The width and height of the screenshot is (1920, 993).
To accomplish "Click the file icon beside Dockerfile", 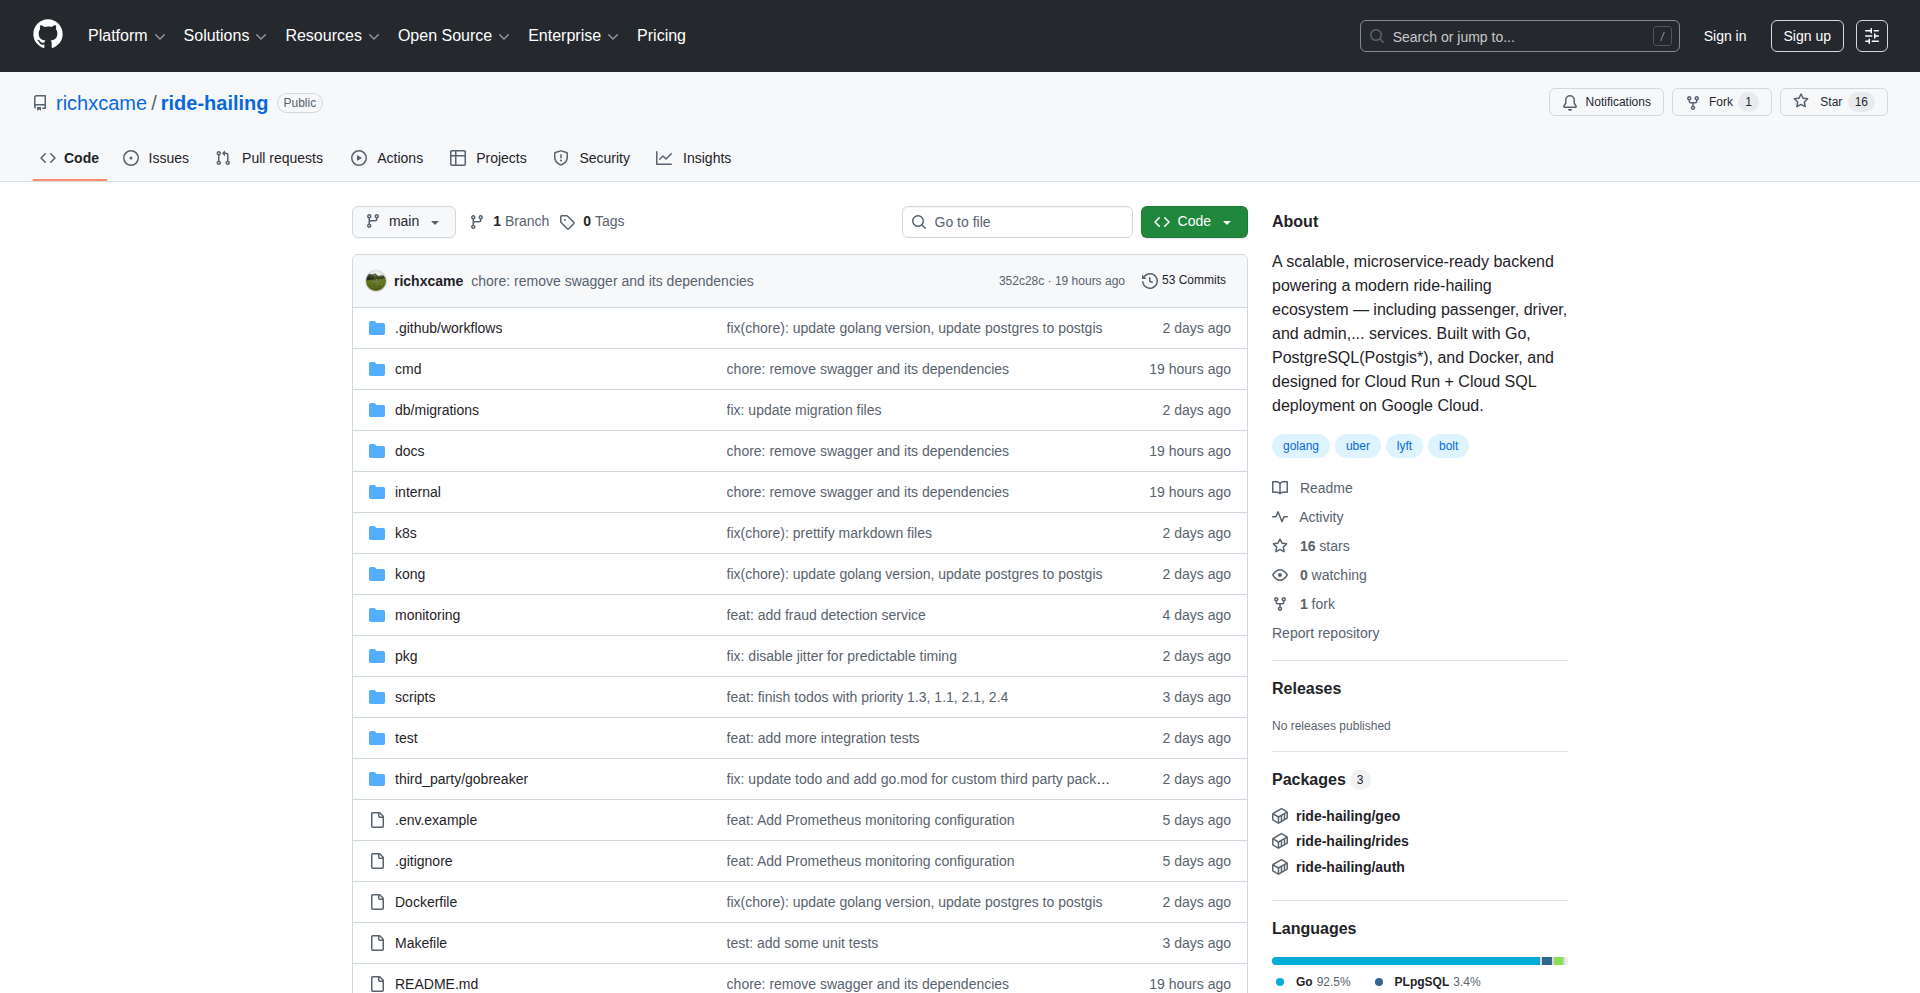I will 377,902.
